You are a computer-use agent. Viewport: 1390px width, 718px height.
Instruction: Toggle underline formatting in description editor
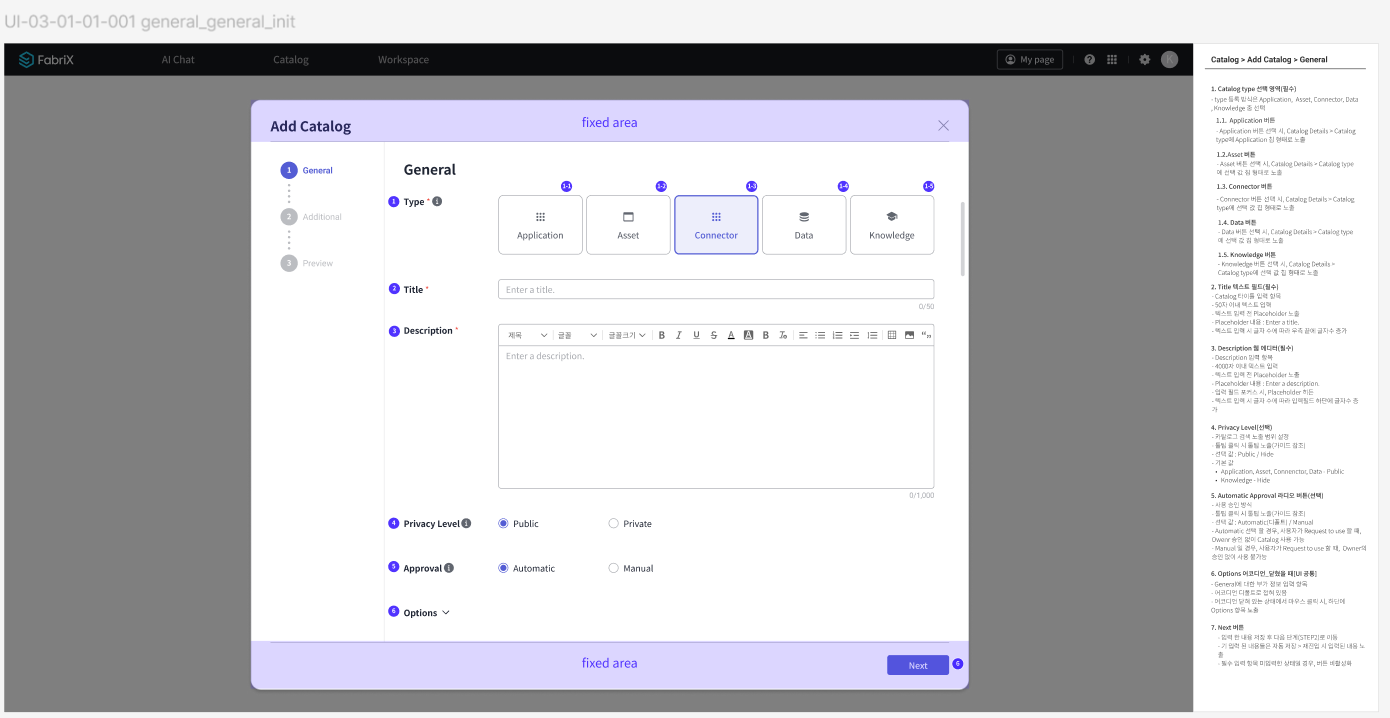coord(696,335)
